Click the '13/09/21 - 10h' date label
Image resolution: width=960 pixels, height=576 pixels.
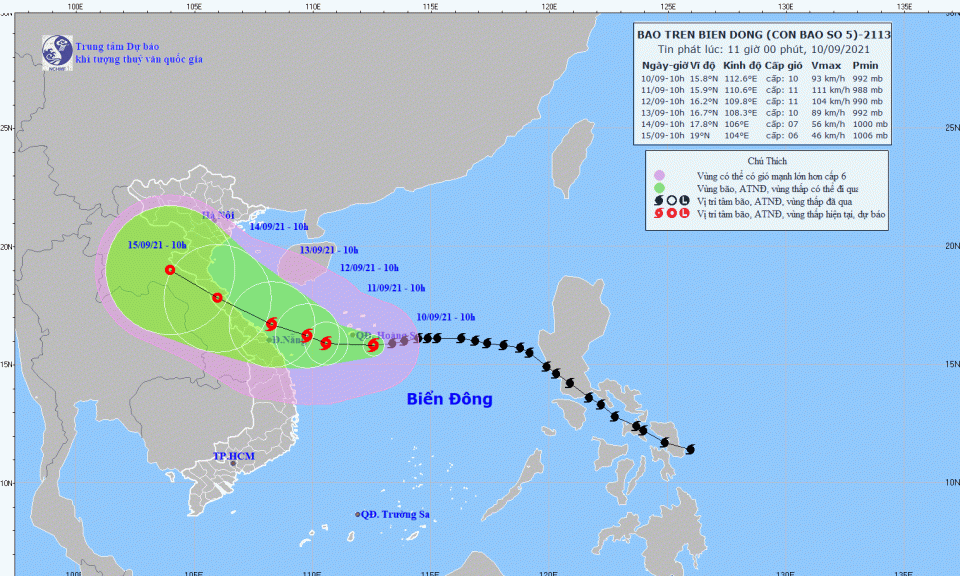(x=330, y=250)
